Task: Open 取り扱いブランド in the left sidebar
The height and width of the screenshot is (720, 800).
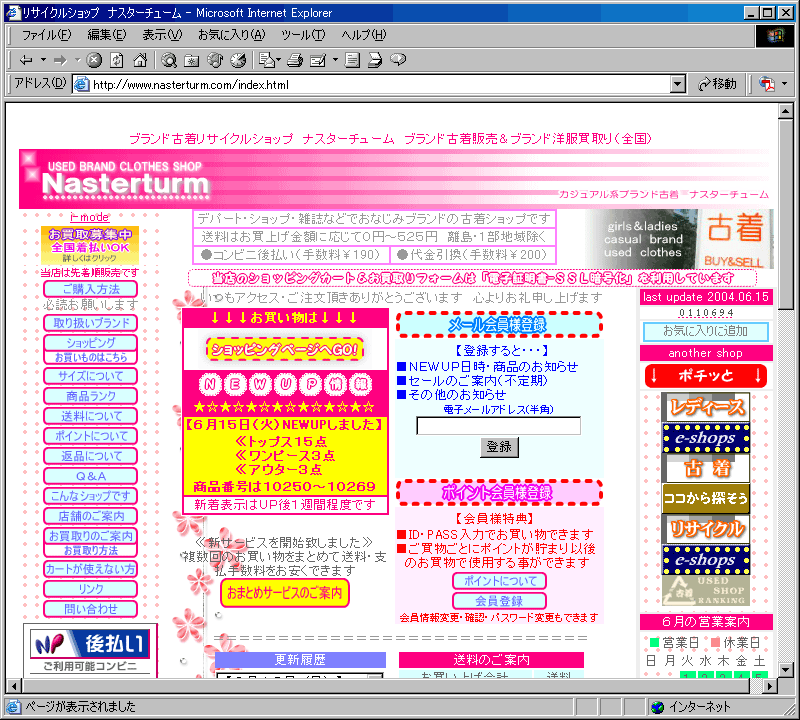Action: point(90,322)
